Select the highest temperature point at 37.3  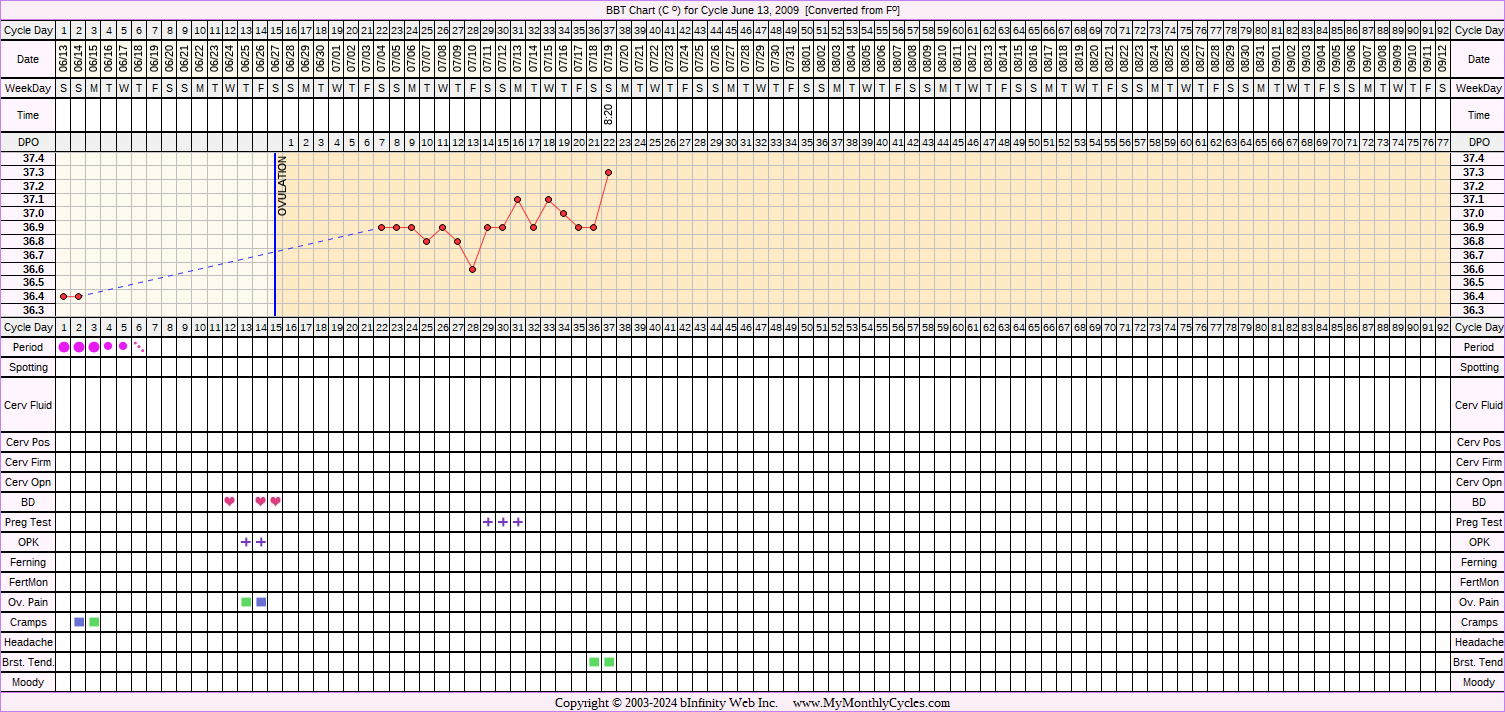pyautogui.click(x=608, y=172)
